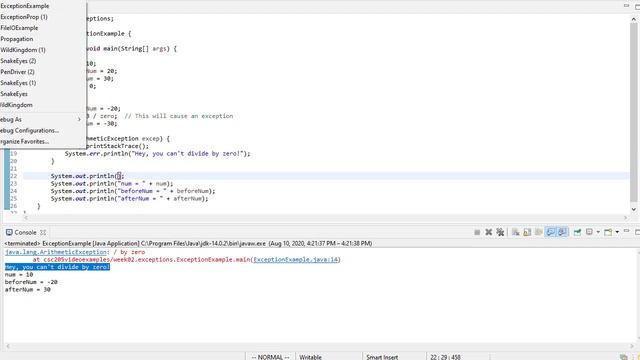Click the Terminate button in Console toolbar

coord(477,232)
